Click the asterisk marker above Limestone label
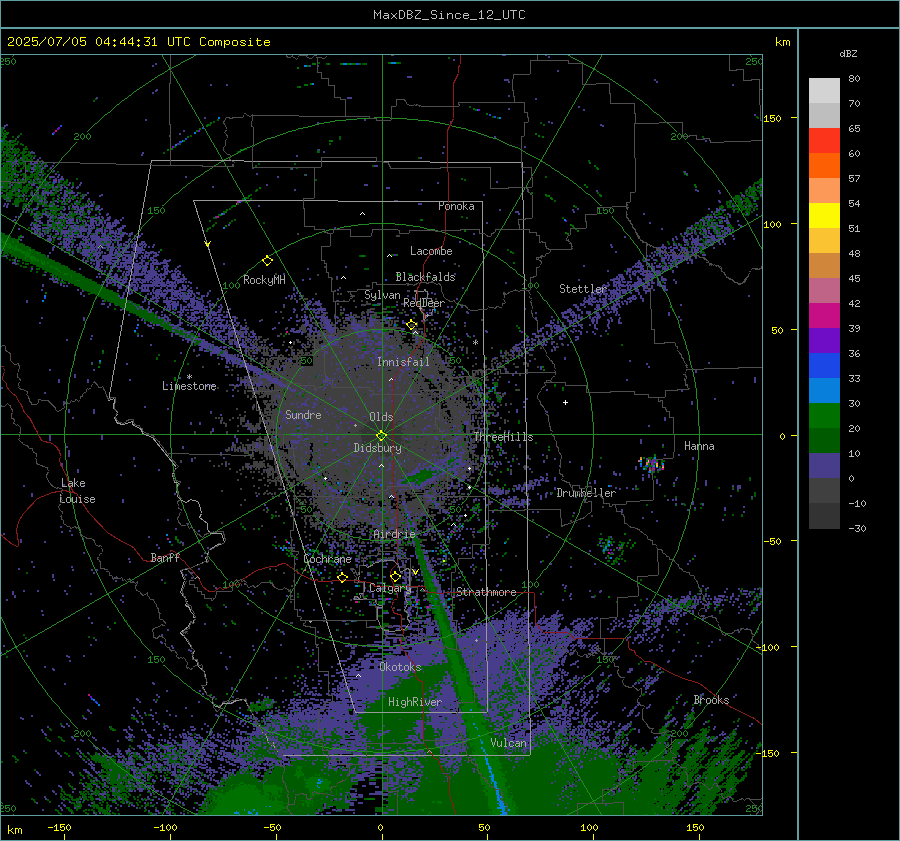 click(x=189, y=377)
